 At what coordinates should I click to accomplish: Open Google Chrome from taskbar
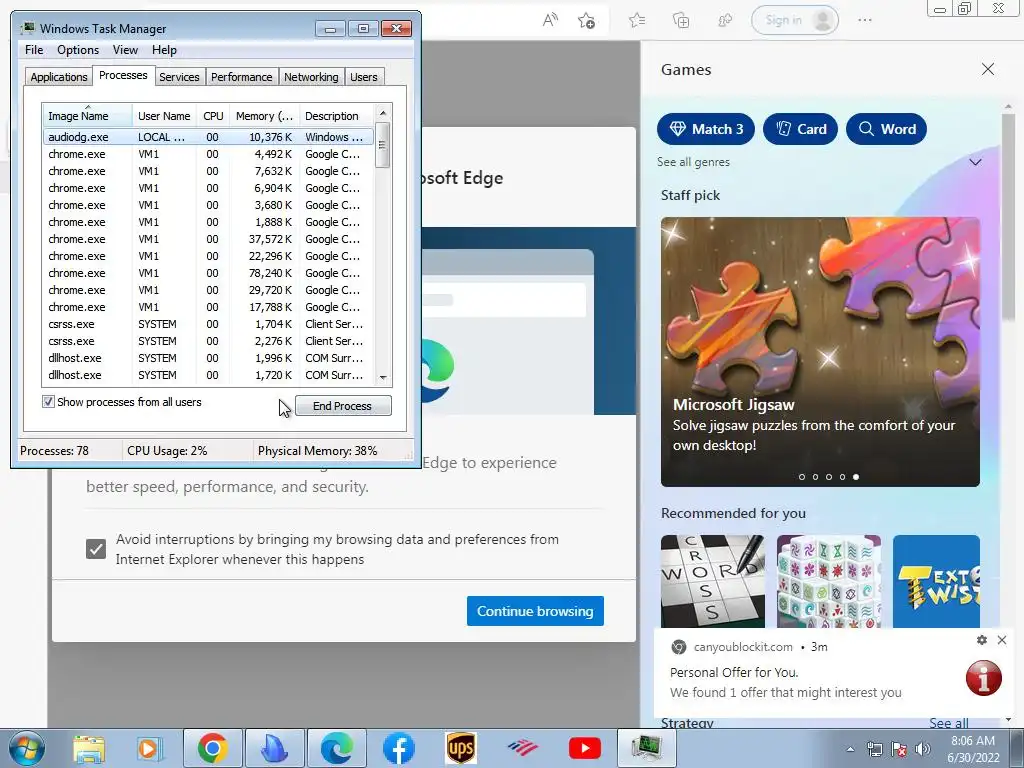[x=212, y=748]
